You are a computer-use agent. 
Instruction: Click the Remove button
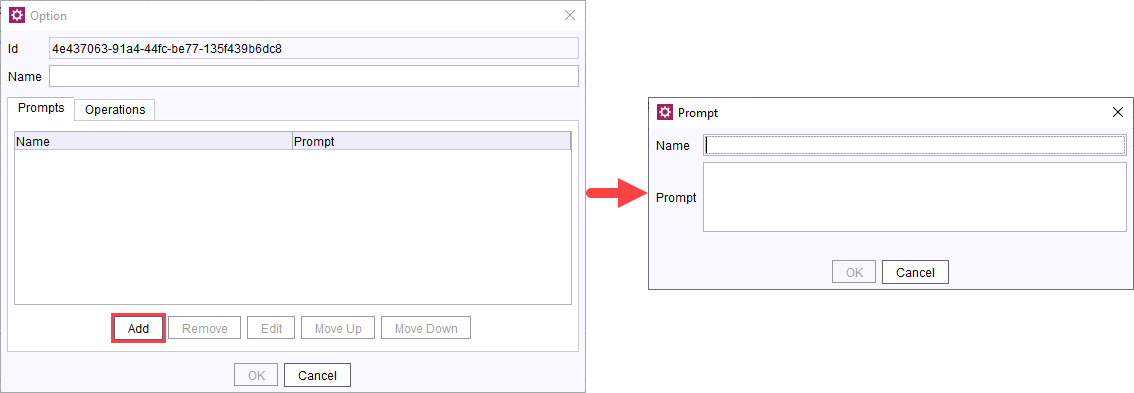click(205, 328)
